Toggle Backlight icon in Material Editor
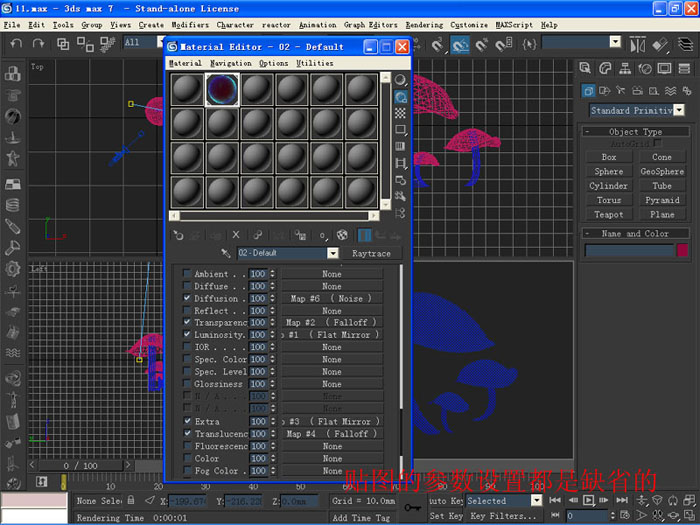 coord(400,97)
